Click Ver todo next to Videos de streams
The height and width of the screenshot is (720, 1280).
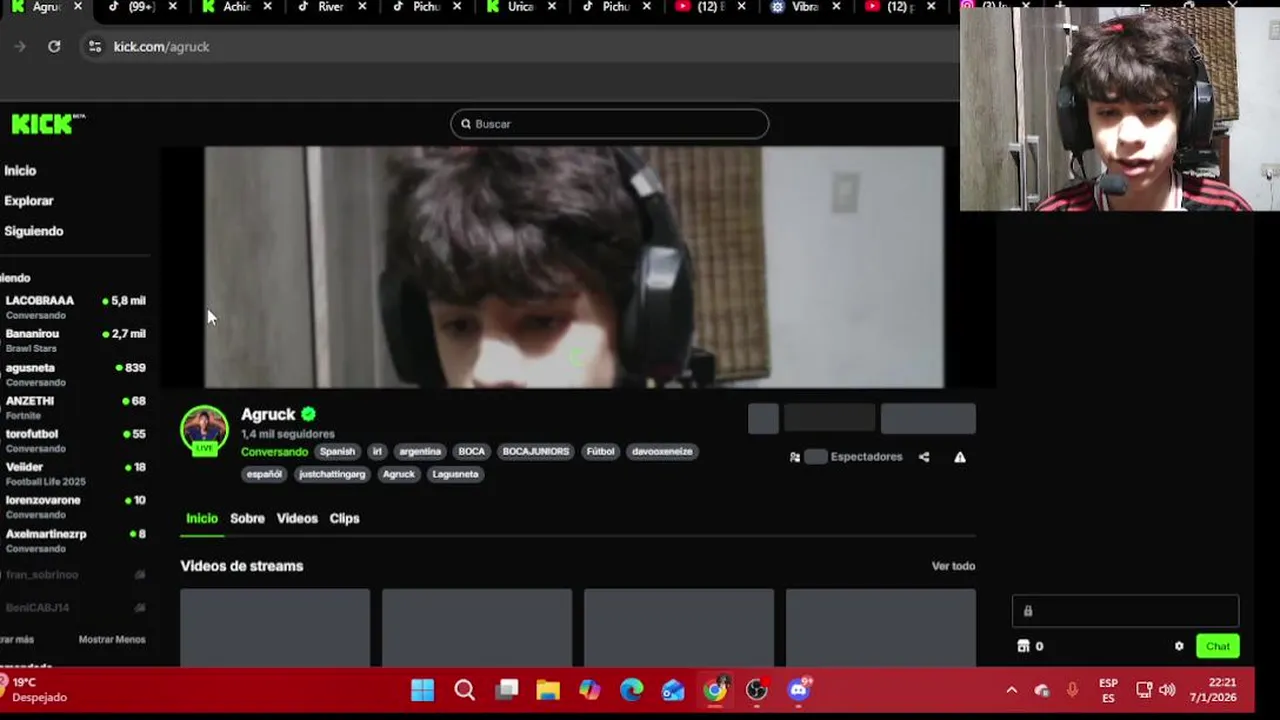(x=953, y=566)
